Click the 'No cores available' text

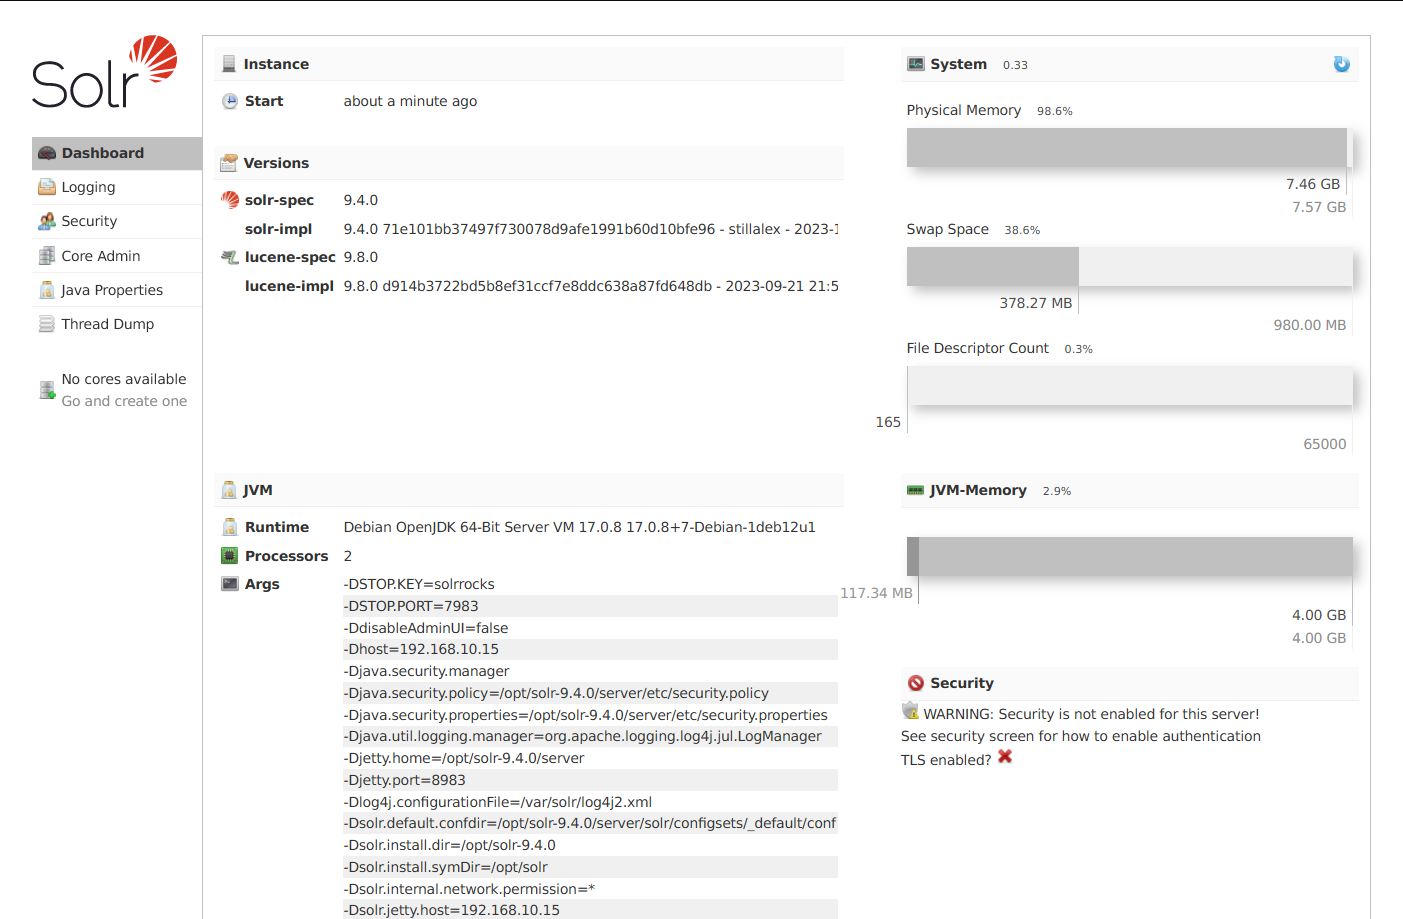(124, 379)
